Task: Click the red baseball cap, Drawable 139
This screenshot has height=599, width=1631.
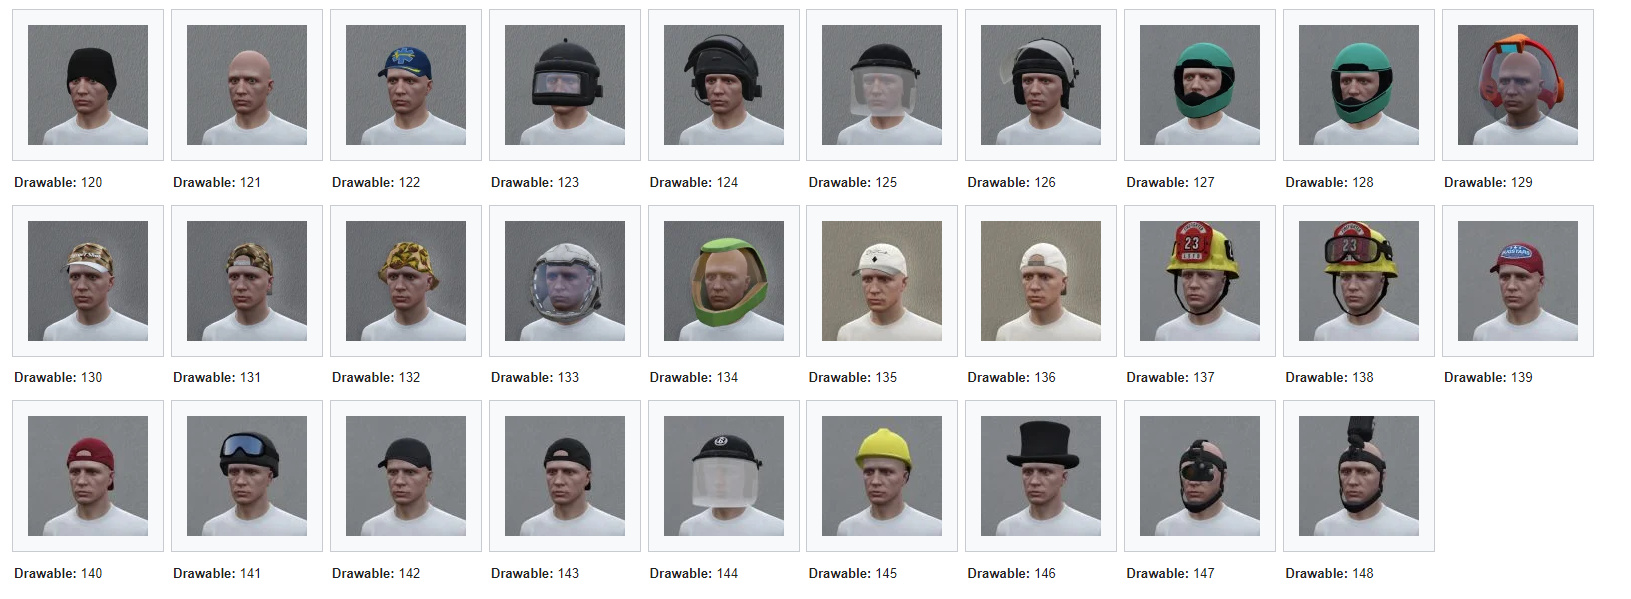Action: (1518, 281)
